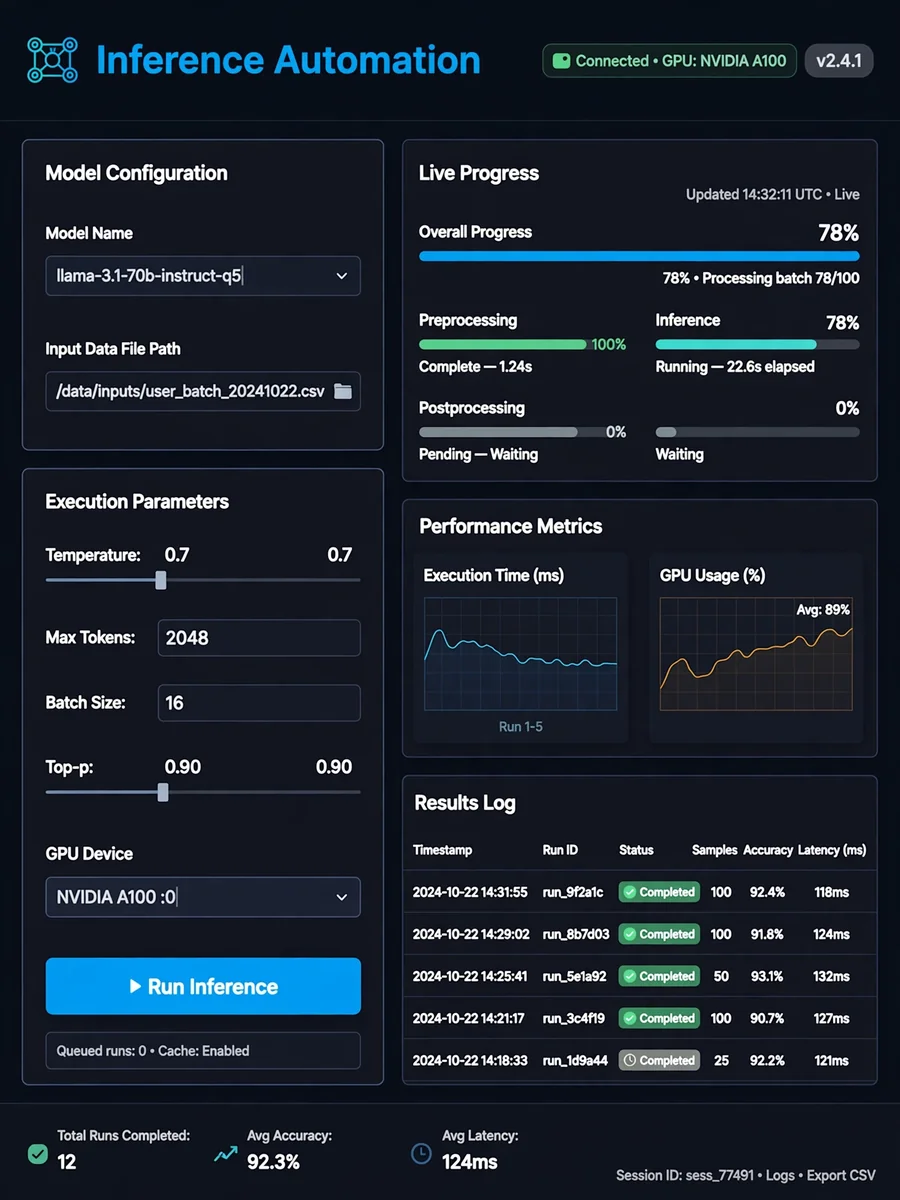The height and width of the screenshot is (1200, 900).
Task: Open the Model Name dropdown
Action: 203,276
